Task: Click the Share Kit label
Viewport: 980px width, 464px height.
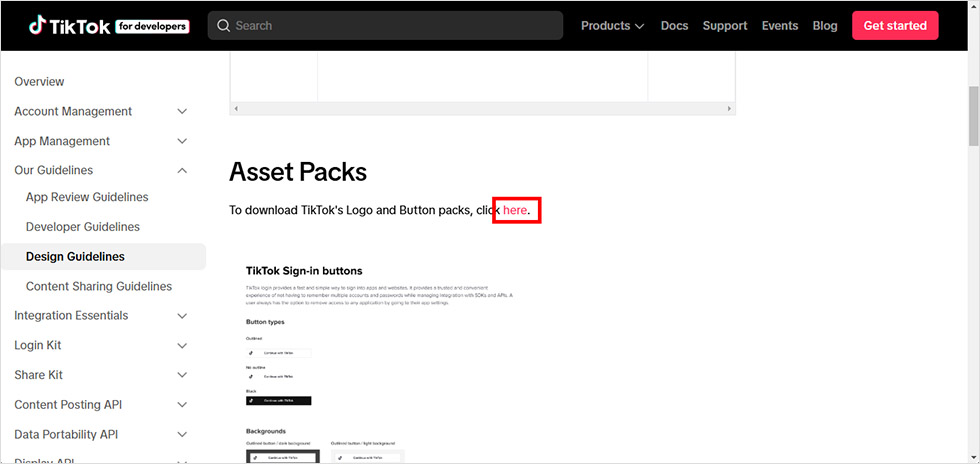Action: (x=39, y=375)
